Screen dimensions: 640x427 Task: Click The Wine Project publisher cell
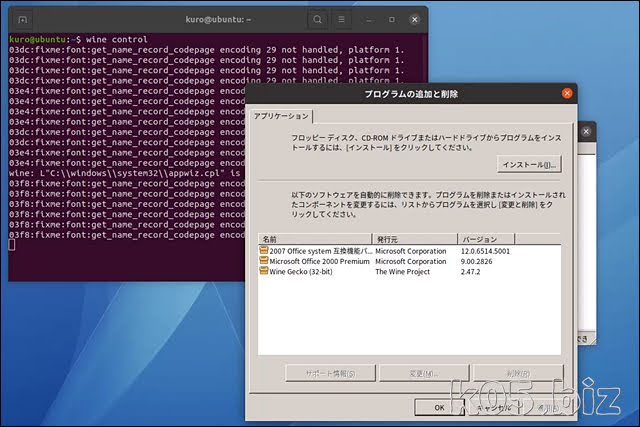click(x=402, y=271)
